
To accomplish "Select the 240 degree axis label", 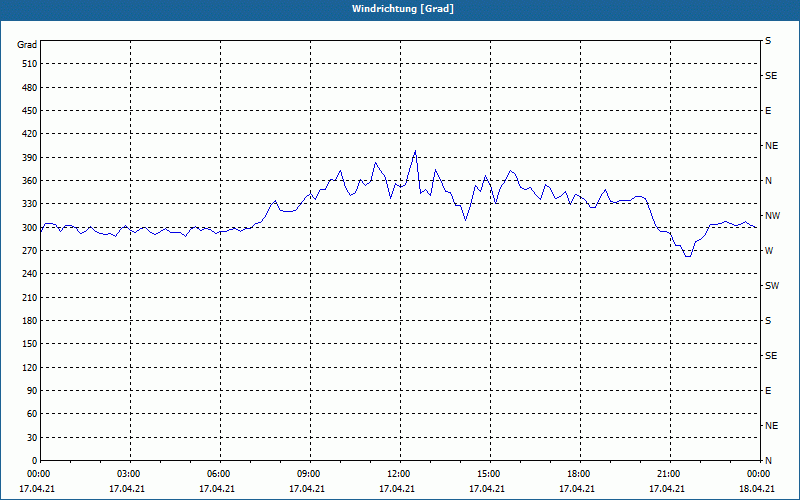I will (30, 274).
